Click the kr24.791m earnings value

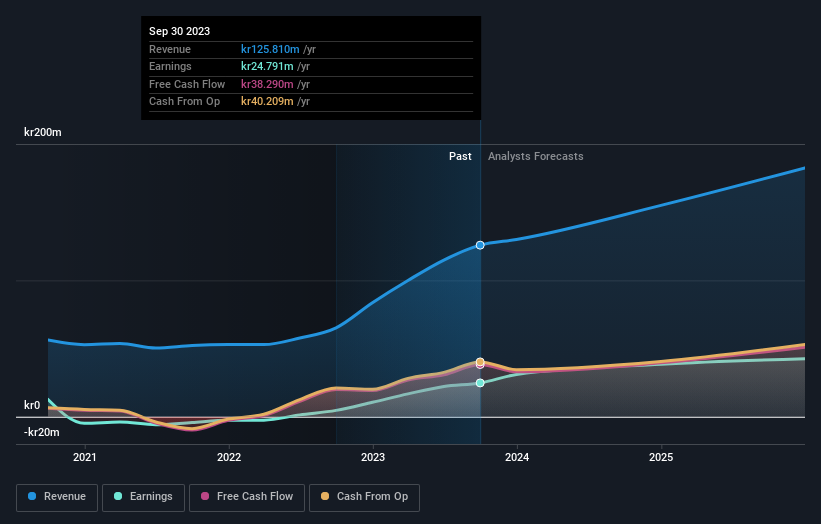(x=267, y=66)
